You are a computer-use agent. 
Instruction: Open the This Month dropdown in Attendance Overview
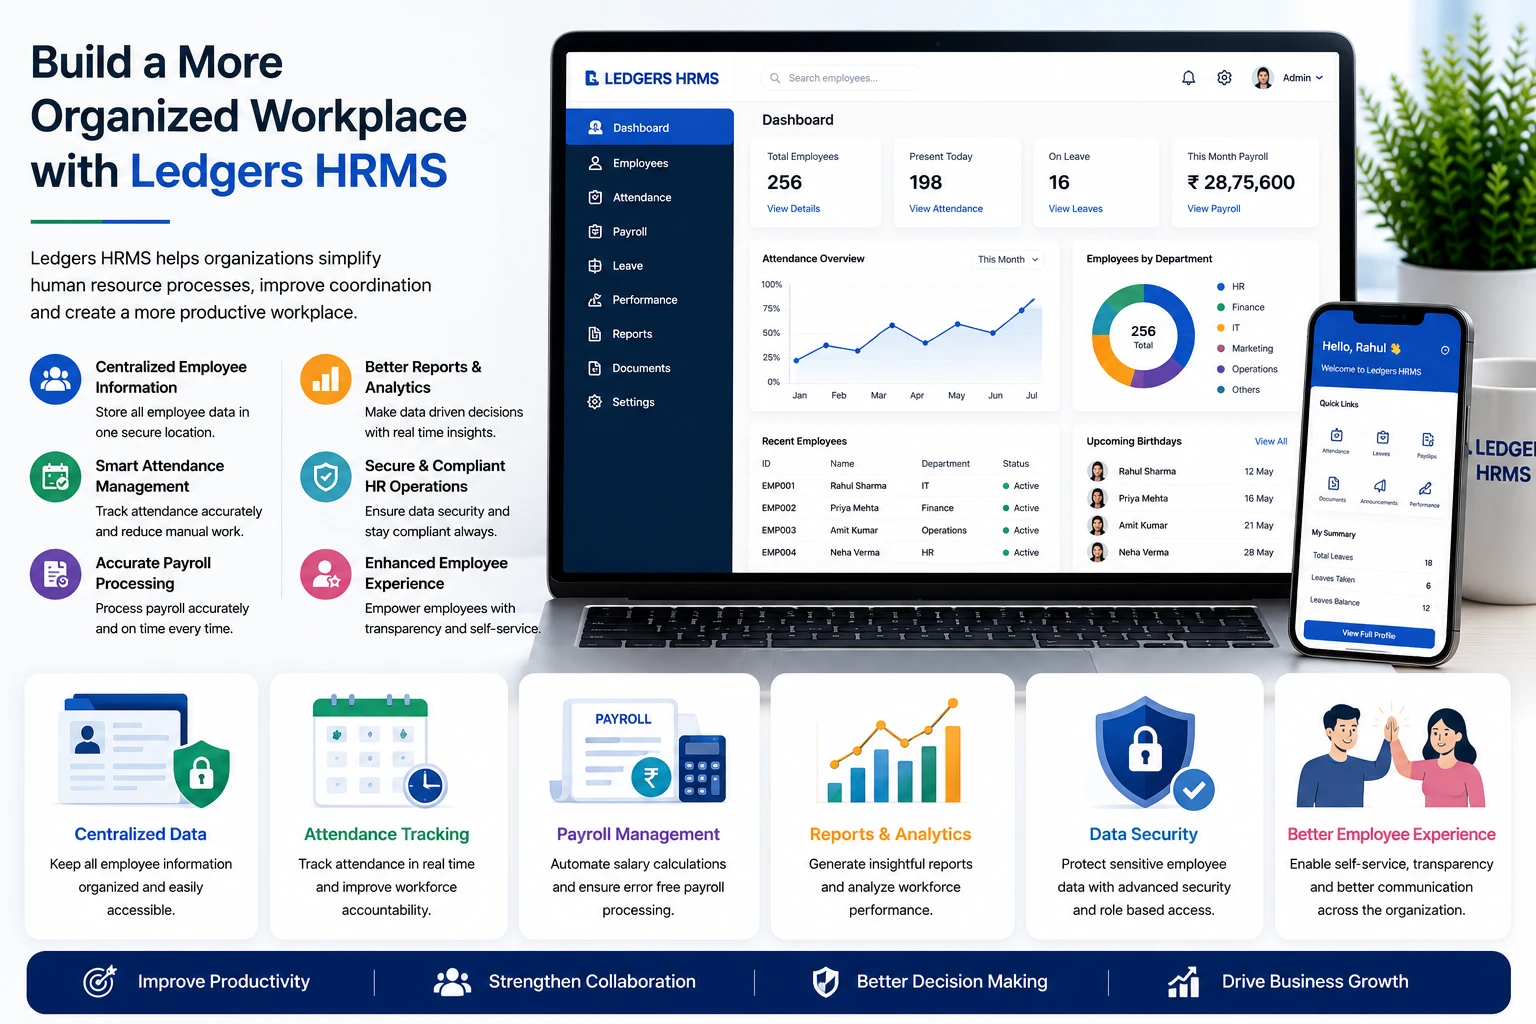pyautogui.click(x=1008, y=260)
